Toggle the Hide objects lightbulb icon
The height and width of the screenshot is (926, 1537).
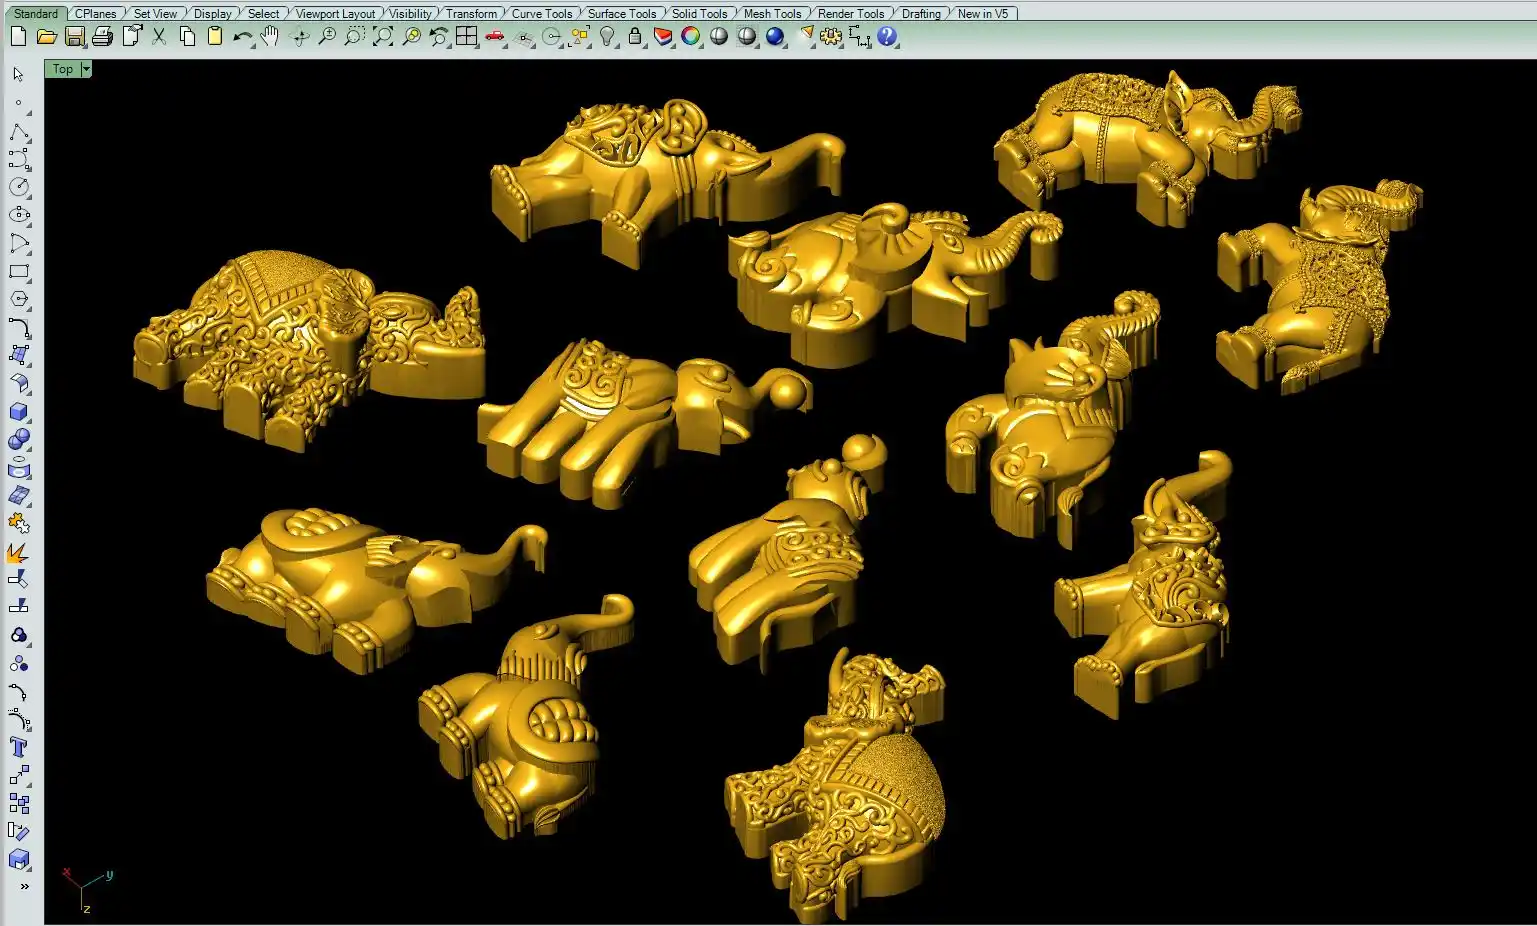click(x=607, y=37)
